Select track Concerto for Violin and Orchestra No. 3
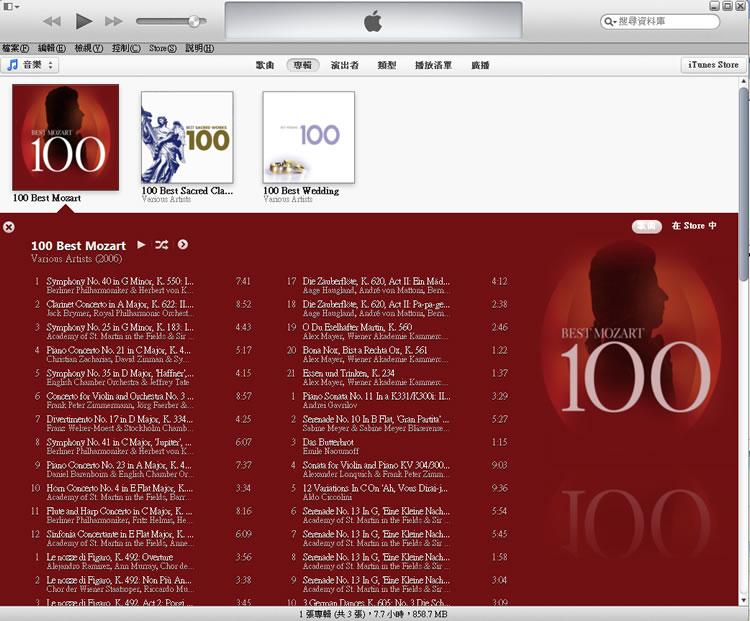The image size is (750, 621). coord(141,400)
